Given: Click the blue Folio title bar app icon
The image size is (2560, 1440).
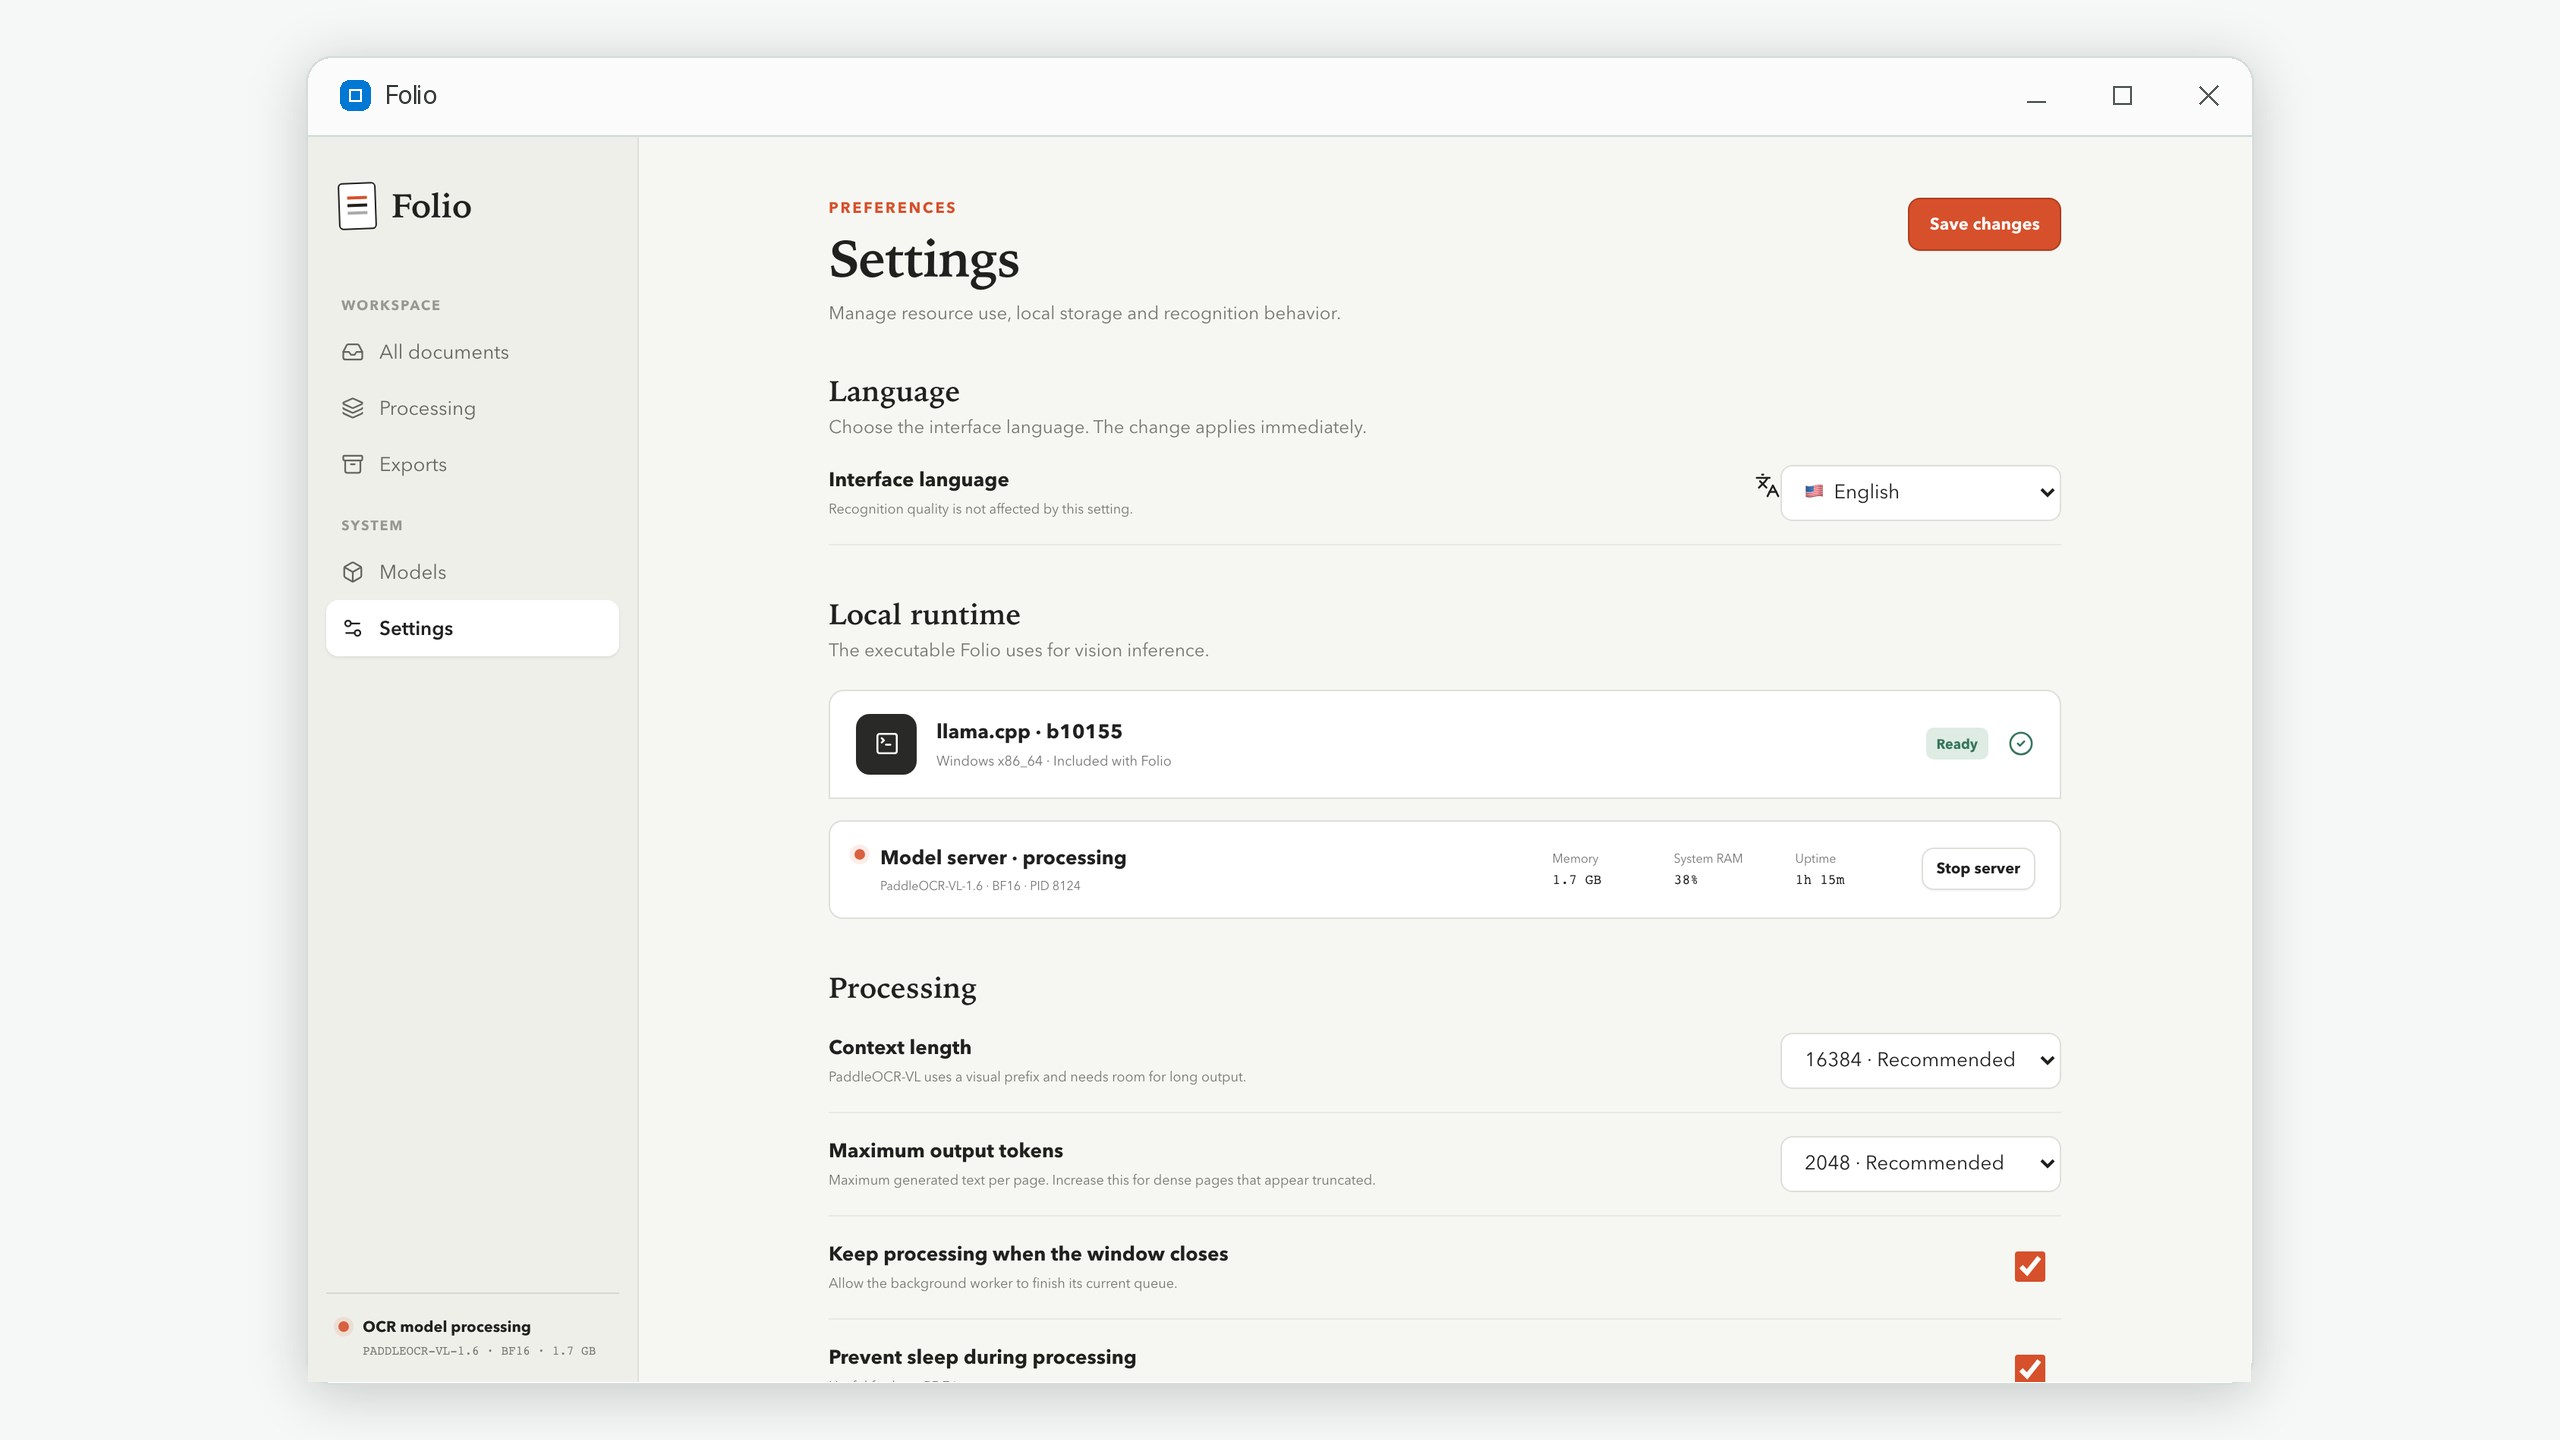Looking at the screenshot, I should pyautogui.click(x=355, y=95).
